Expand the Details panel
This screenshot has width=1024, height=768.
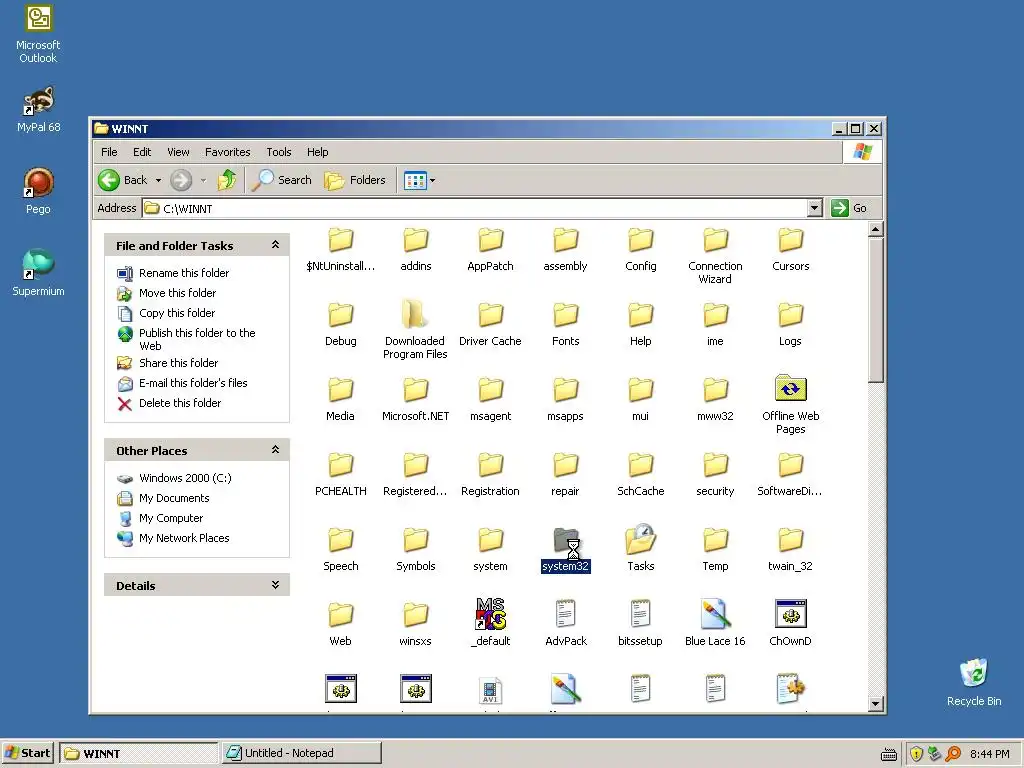tap(275, 585)
